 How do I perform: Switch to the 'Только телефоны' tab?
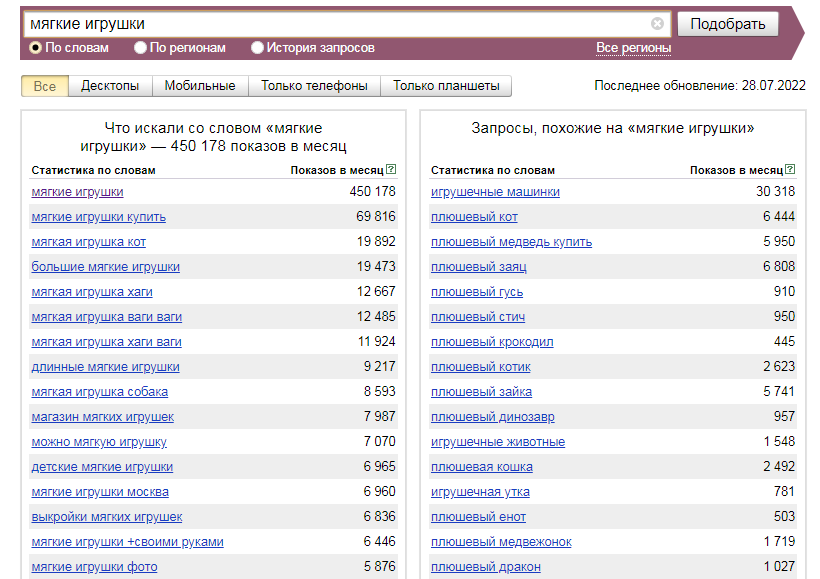click(314, 86)
